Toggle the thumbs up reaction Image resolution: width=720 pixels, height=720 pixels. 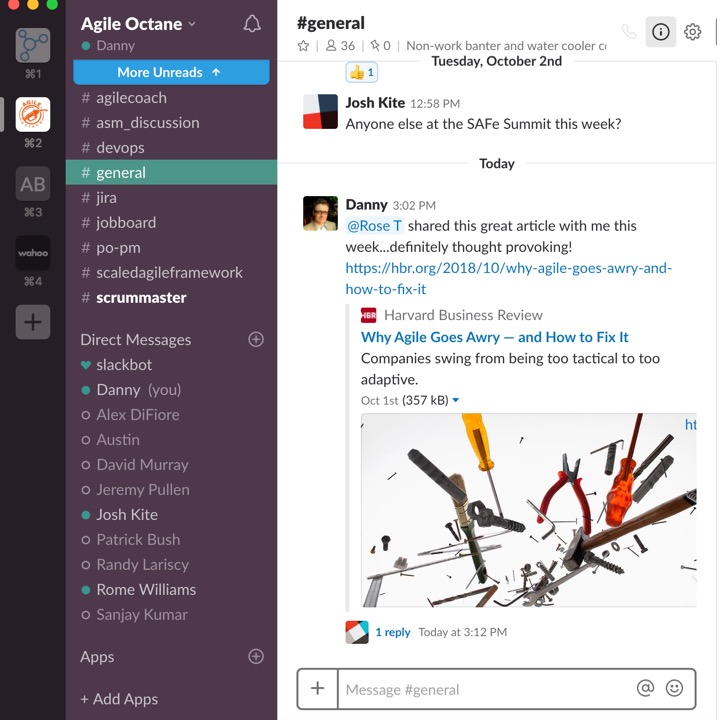[361, 72]
